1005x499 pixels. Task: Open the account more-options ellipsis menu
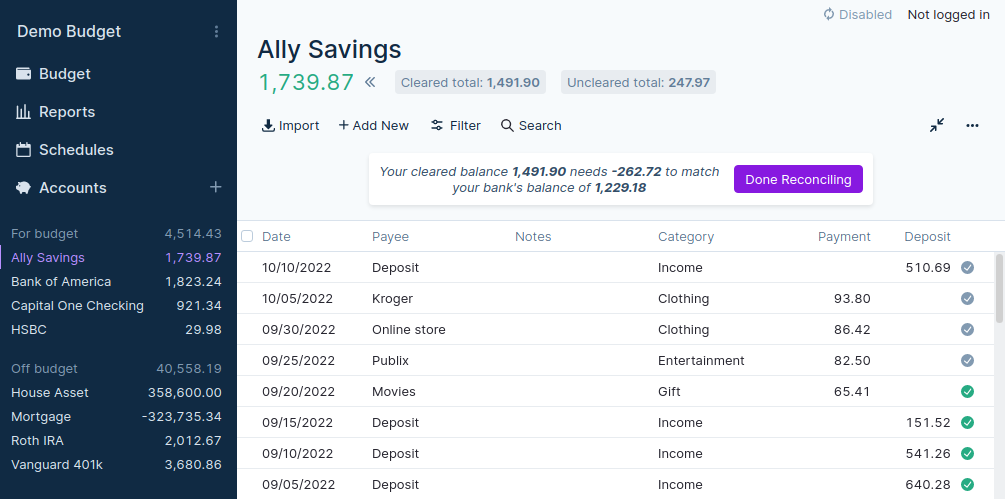(972, 126)
